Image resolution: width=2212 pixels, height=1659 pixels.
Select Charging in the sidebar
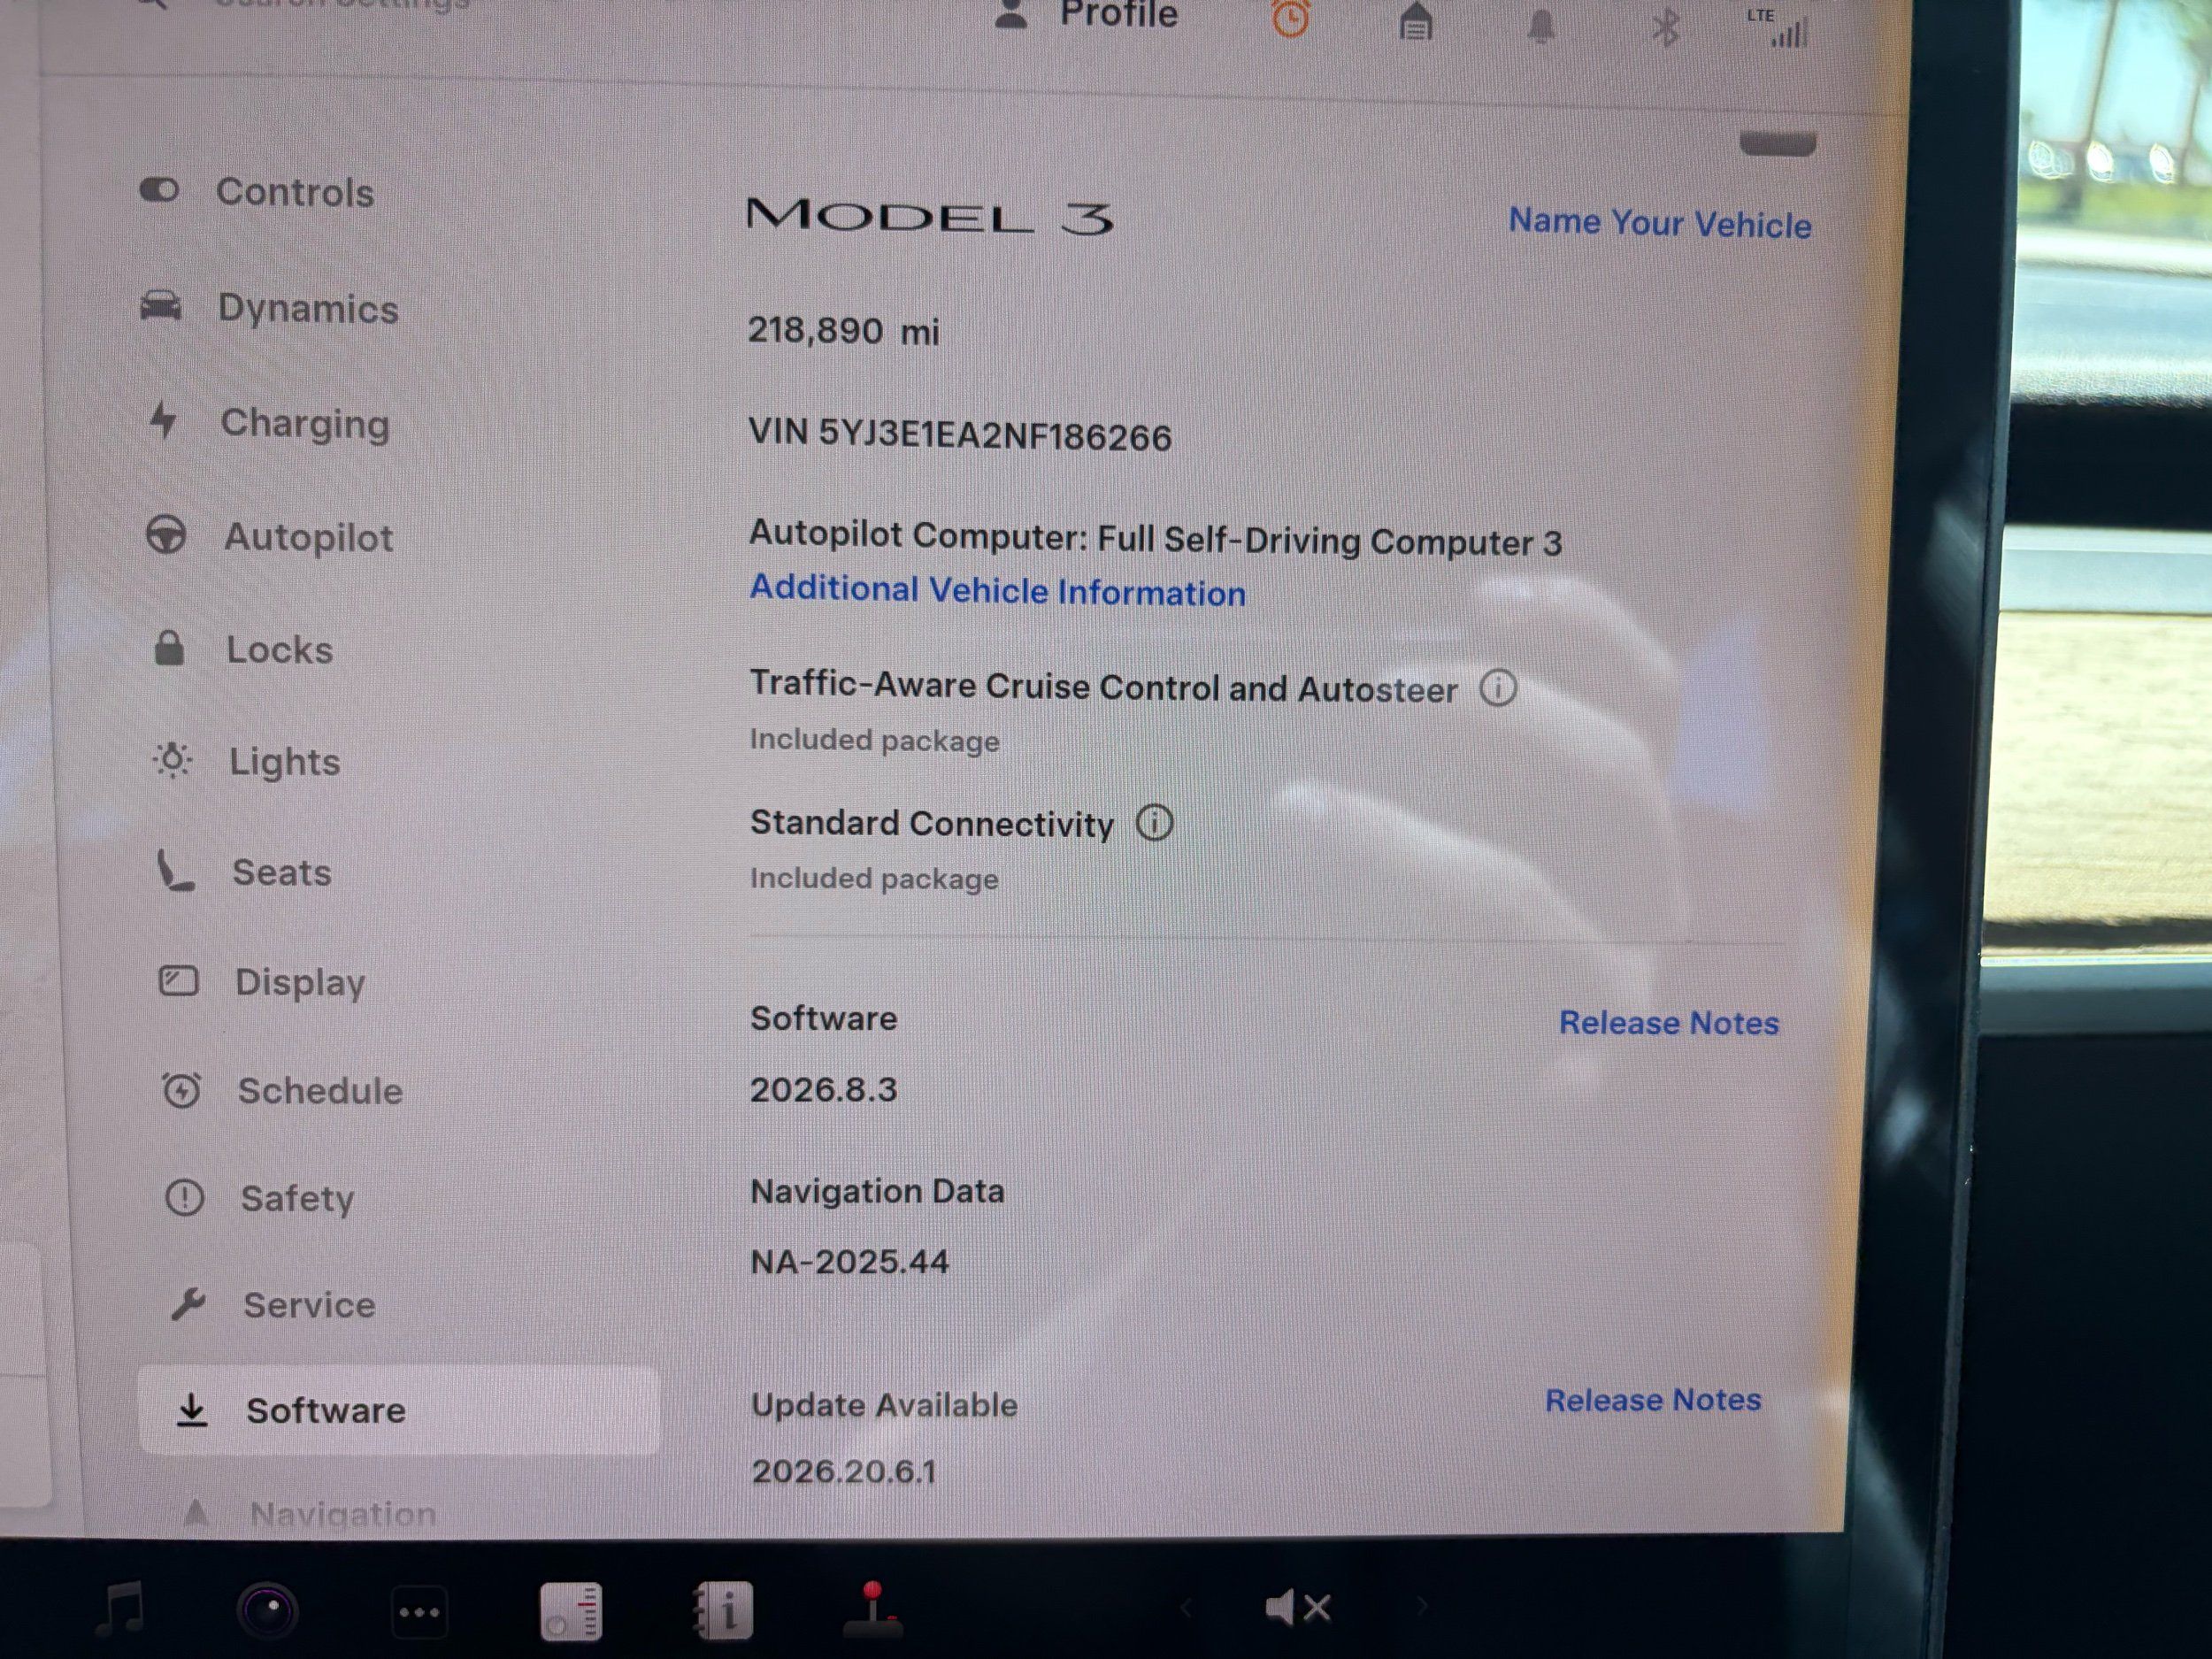tap(268, 423)
